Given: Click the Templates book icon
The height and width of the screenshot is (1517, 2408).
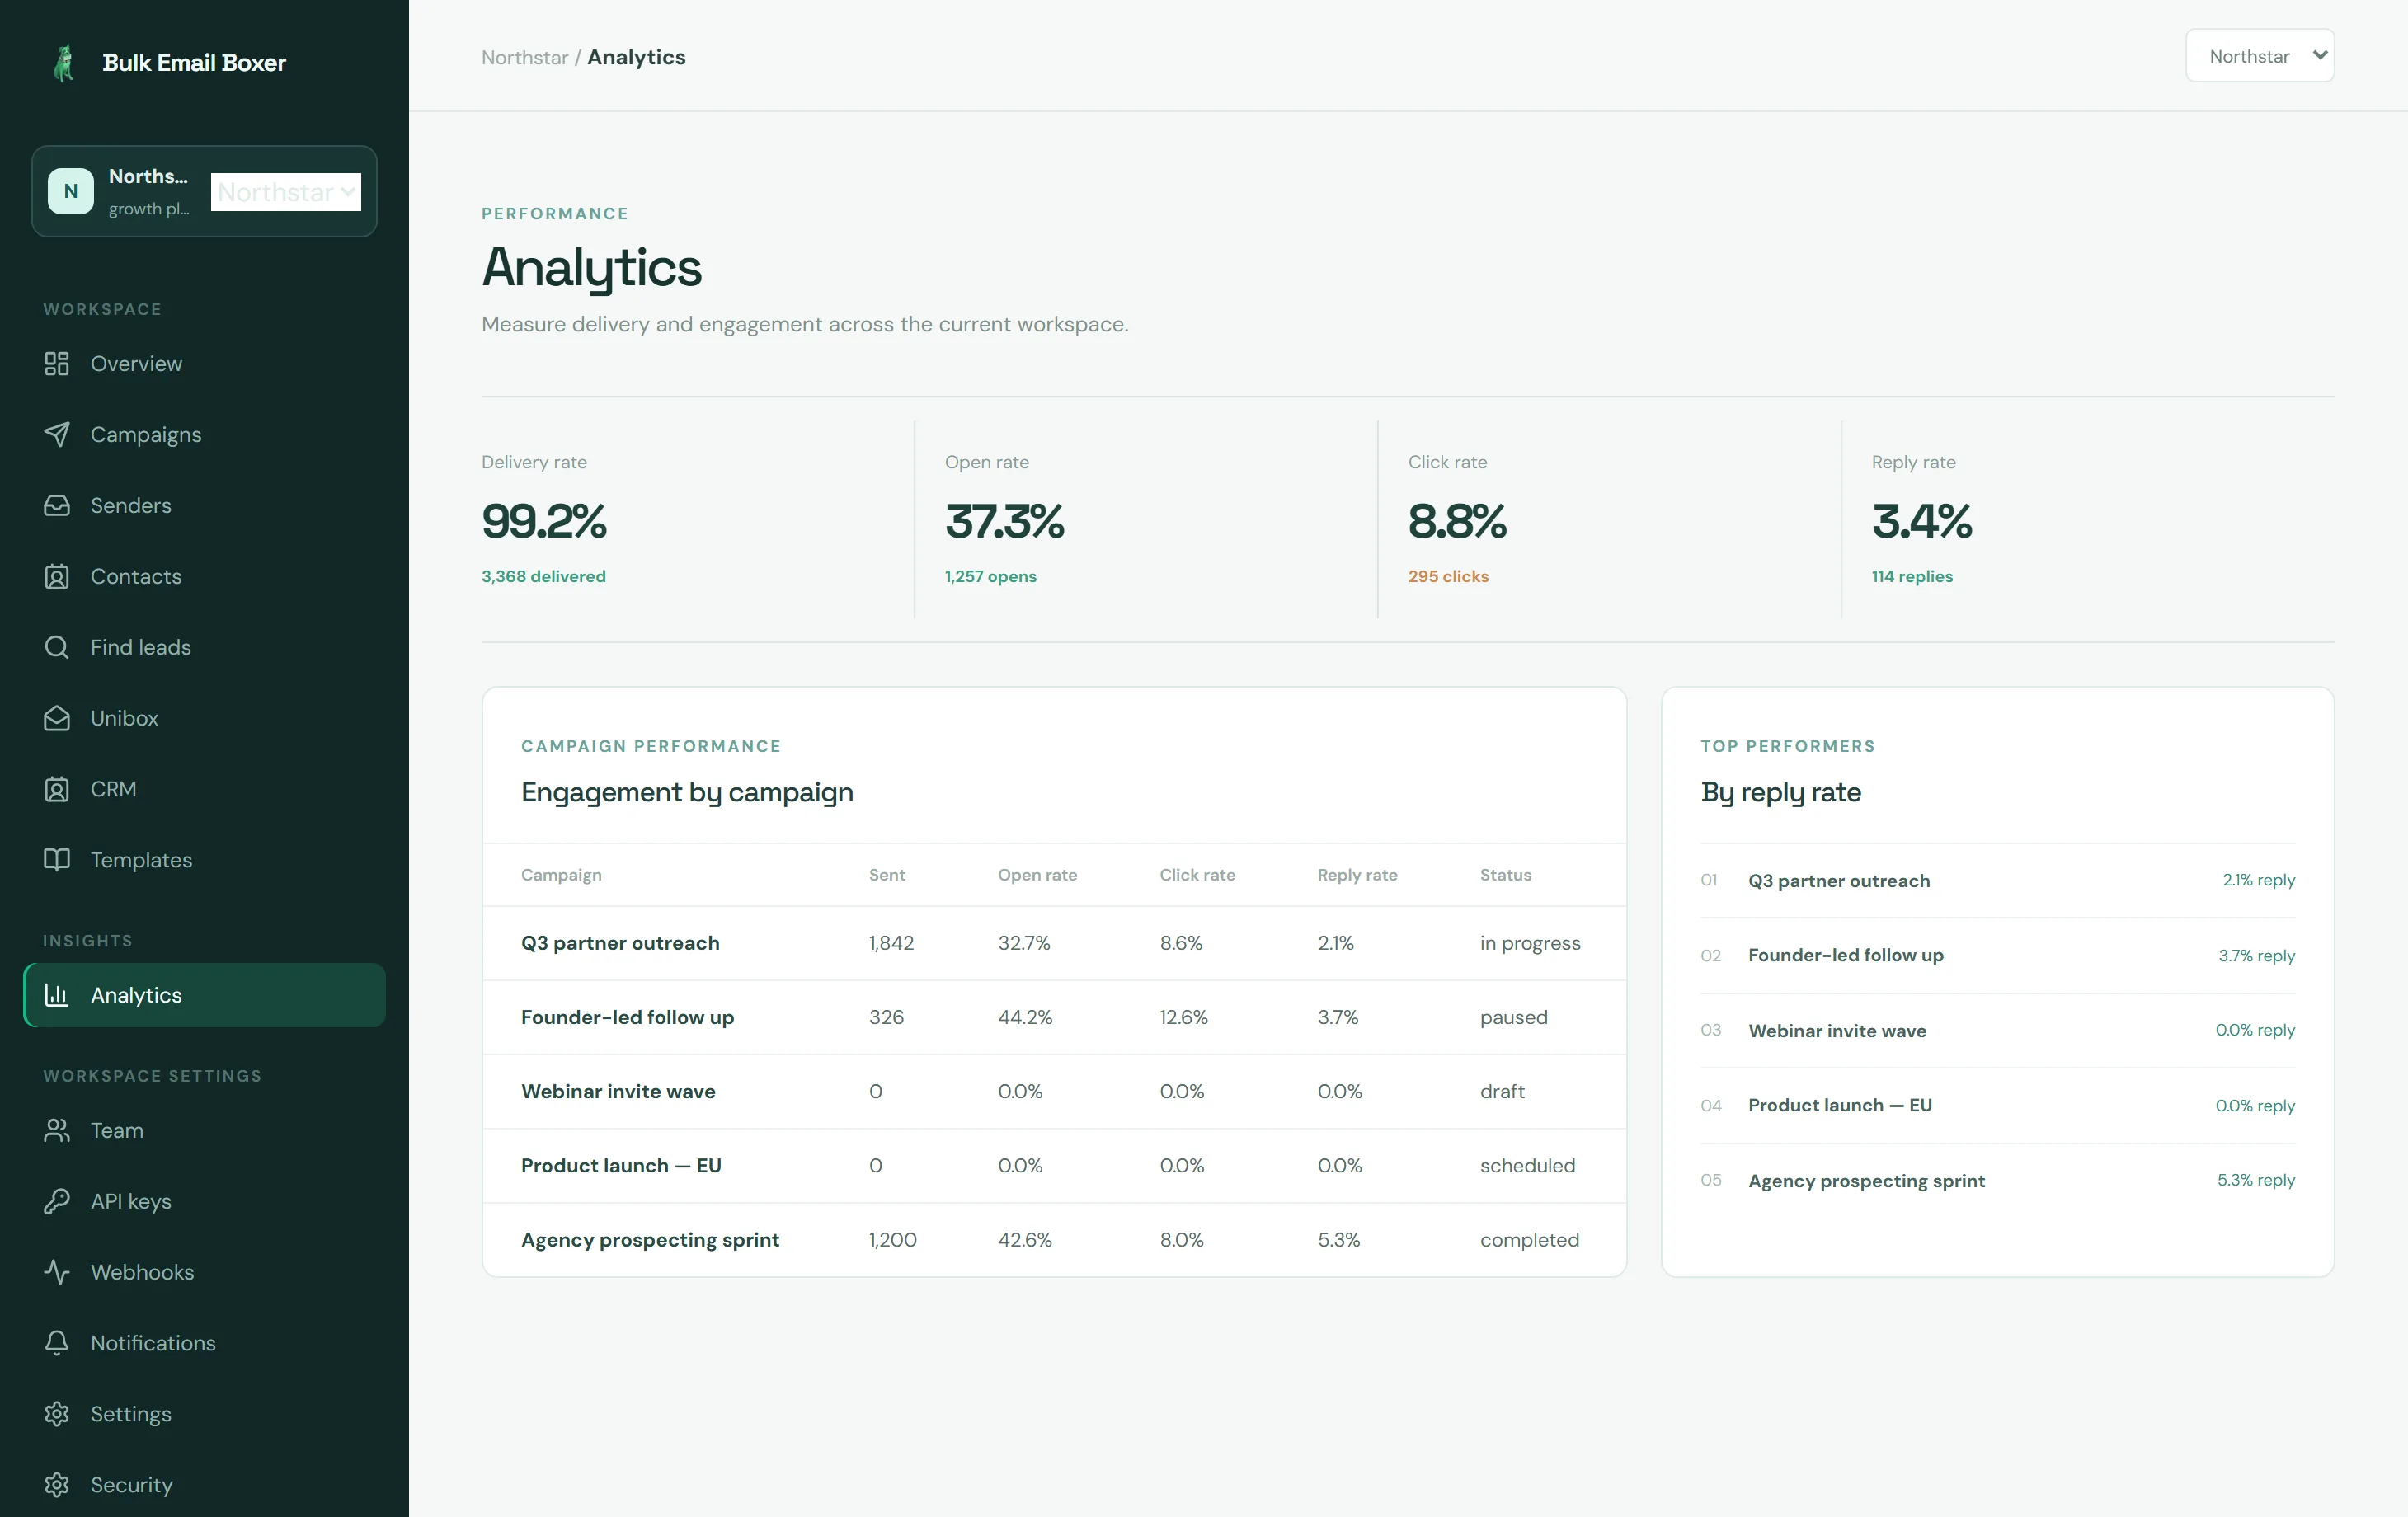Looking at the screenshot, I should click(x=57, y=860).
